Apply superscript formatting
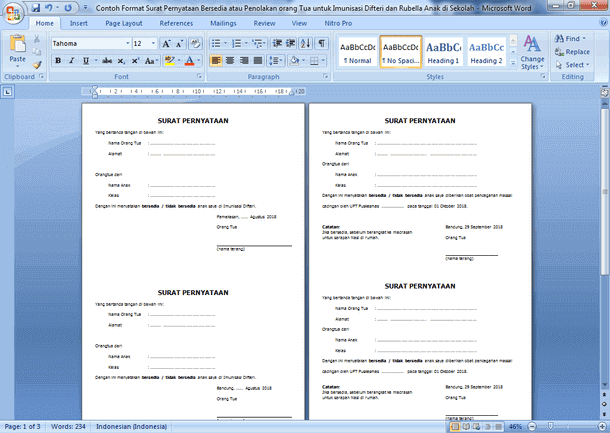The width and height of the screenshot is (610, 433). coord(135,61)
